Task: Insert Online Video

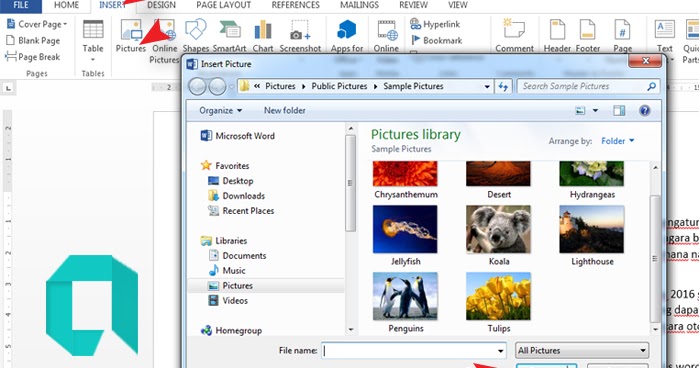Action: pyautogui.click(x=386, y=36)
